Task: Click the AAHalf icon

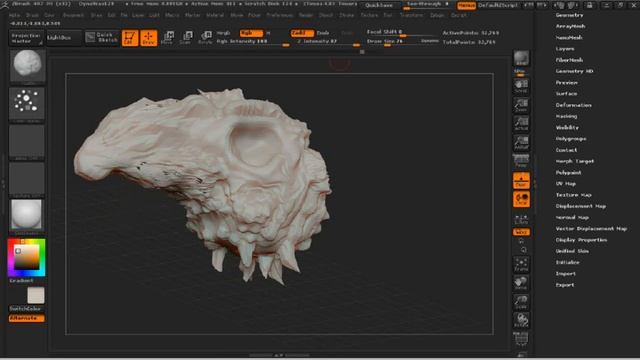Action: click(x=521, y=142)
